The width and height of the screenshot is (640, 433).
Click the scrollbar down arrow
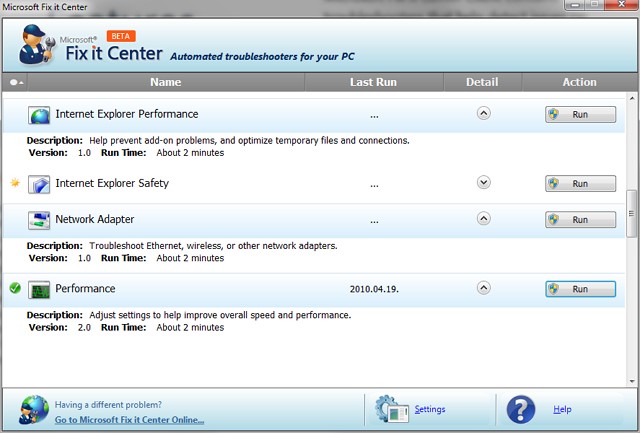632,382
